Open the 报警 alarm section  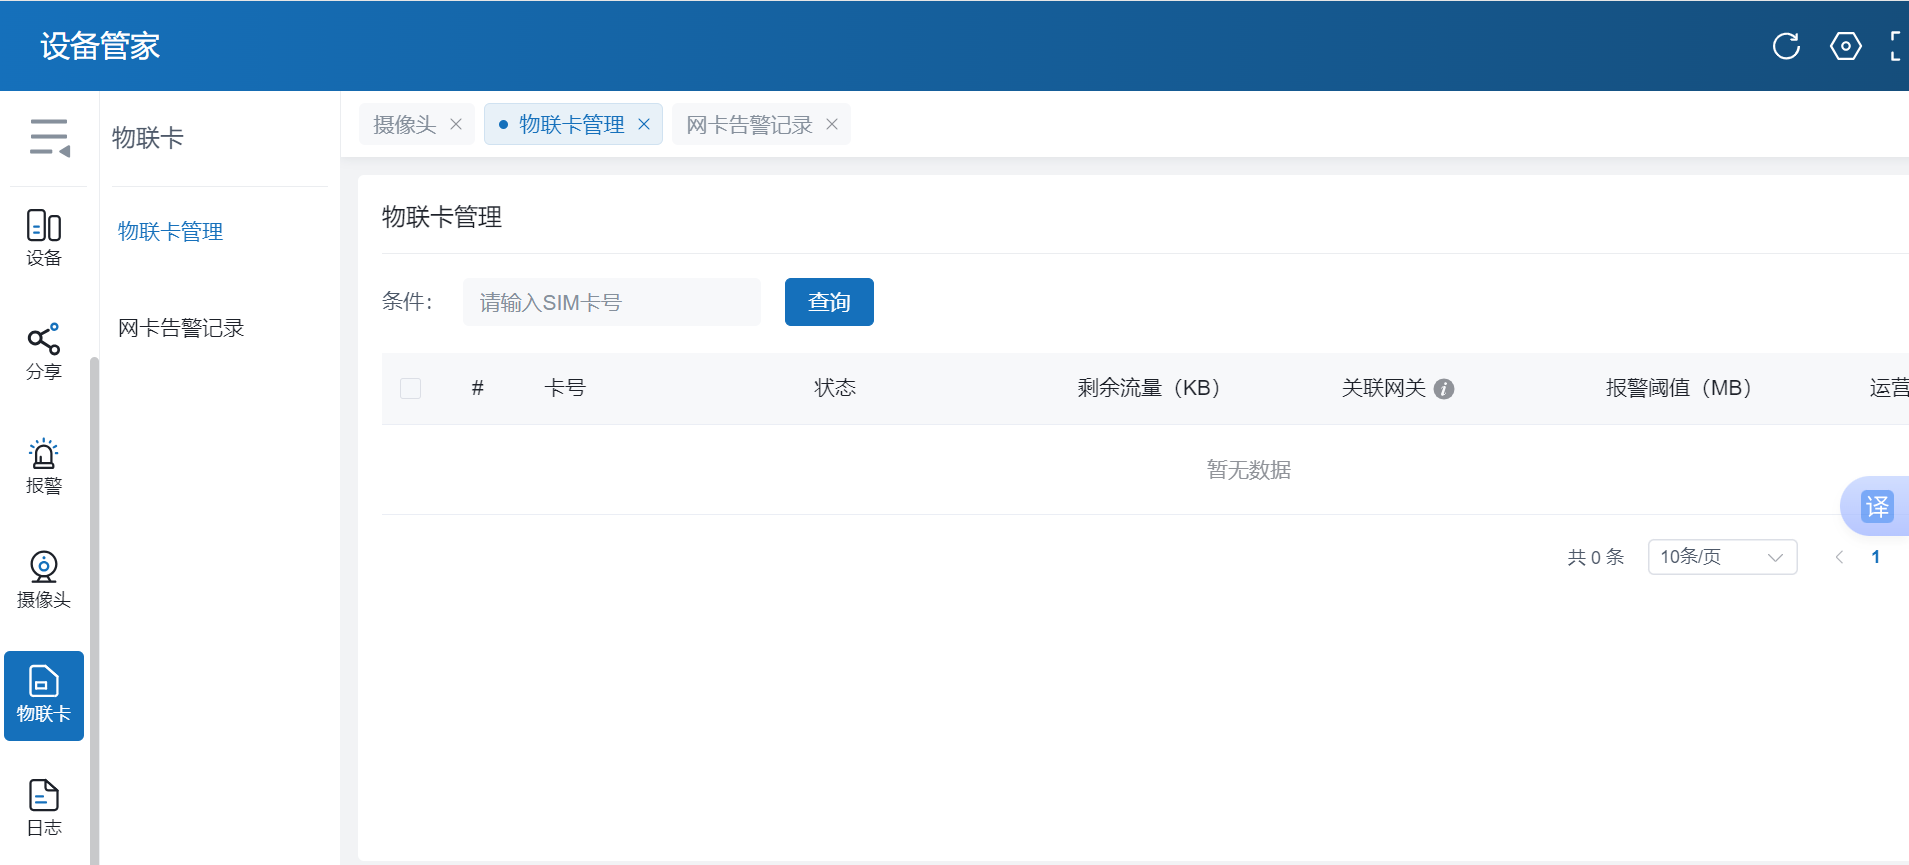coord(44,466)
